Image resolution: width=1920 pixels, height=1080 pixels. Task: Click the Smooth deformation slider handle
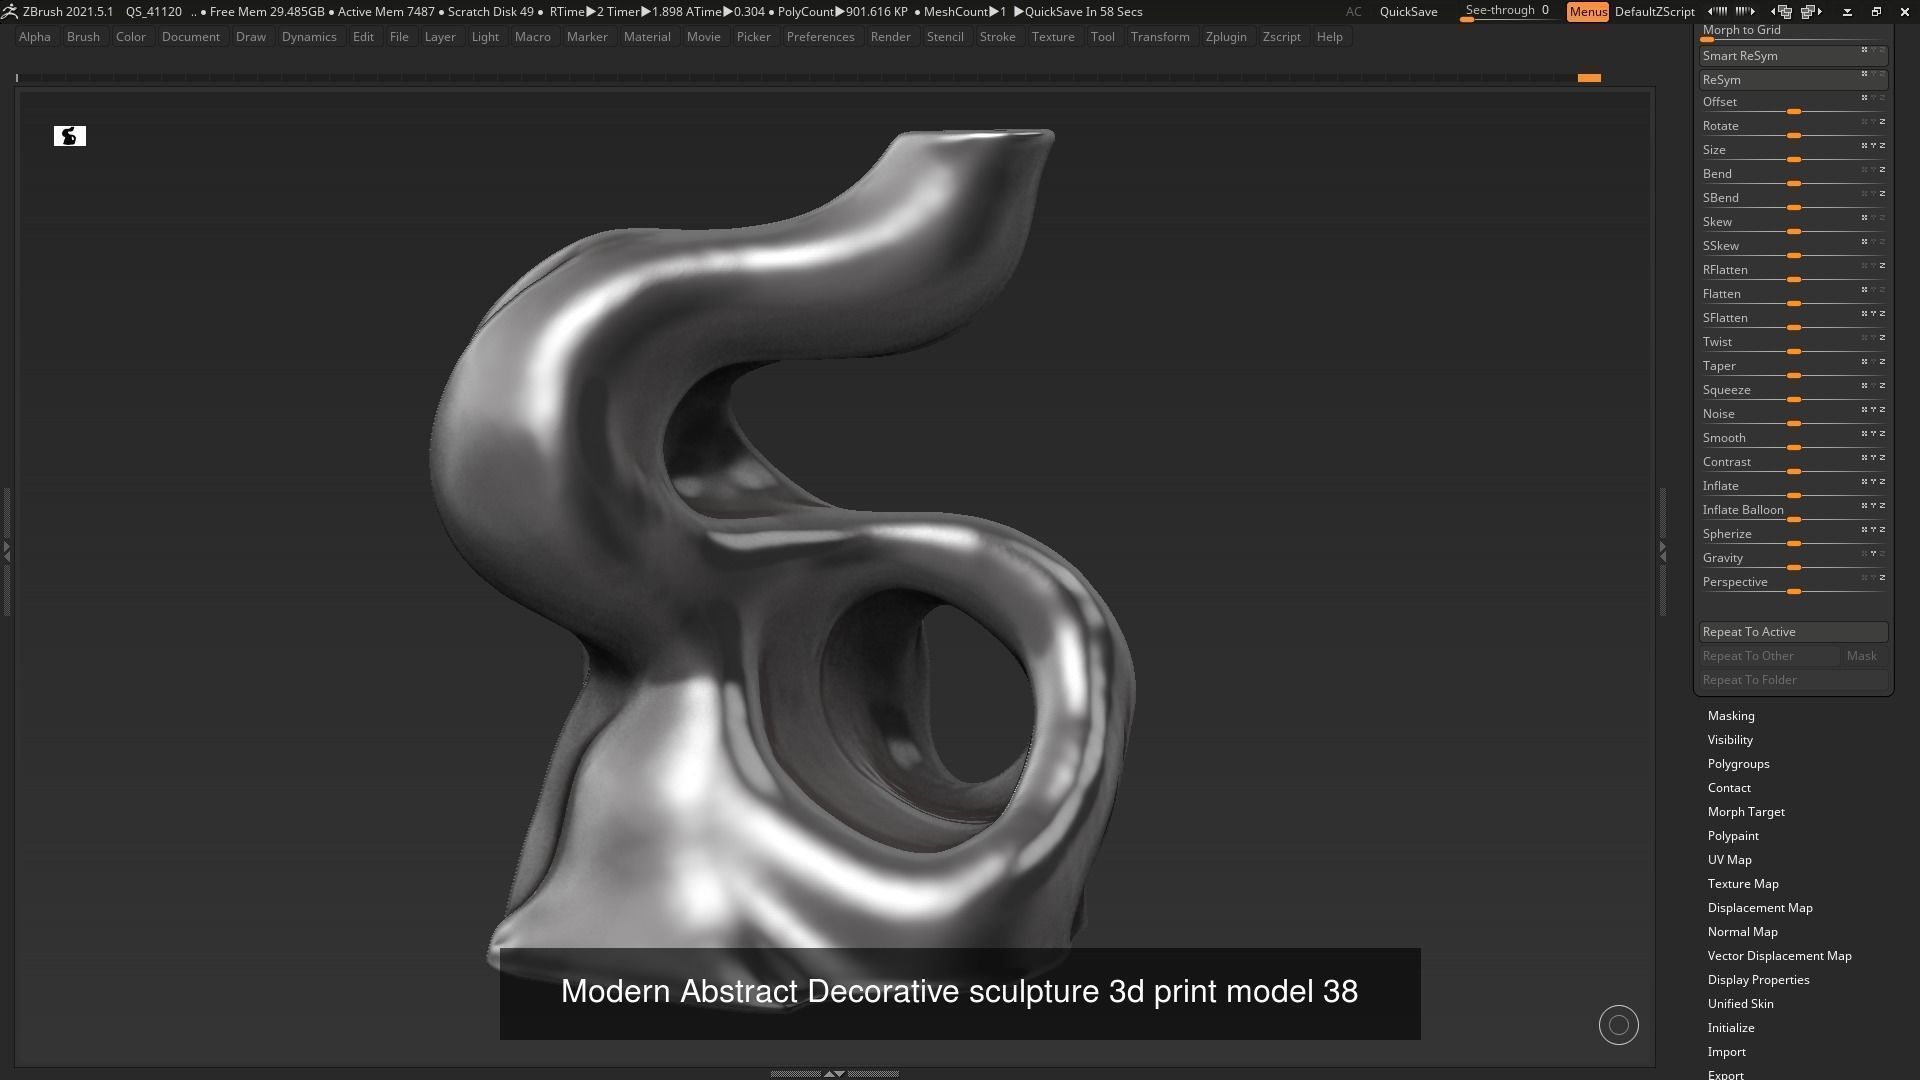tap(1794, 448)
